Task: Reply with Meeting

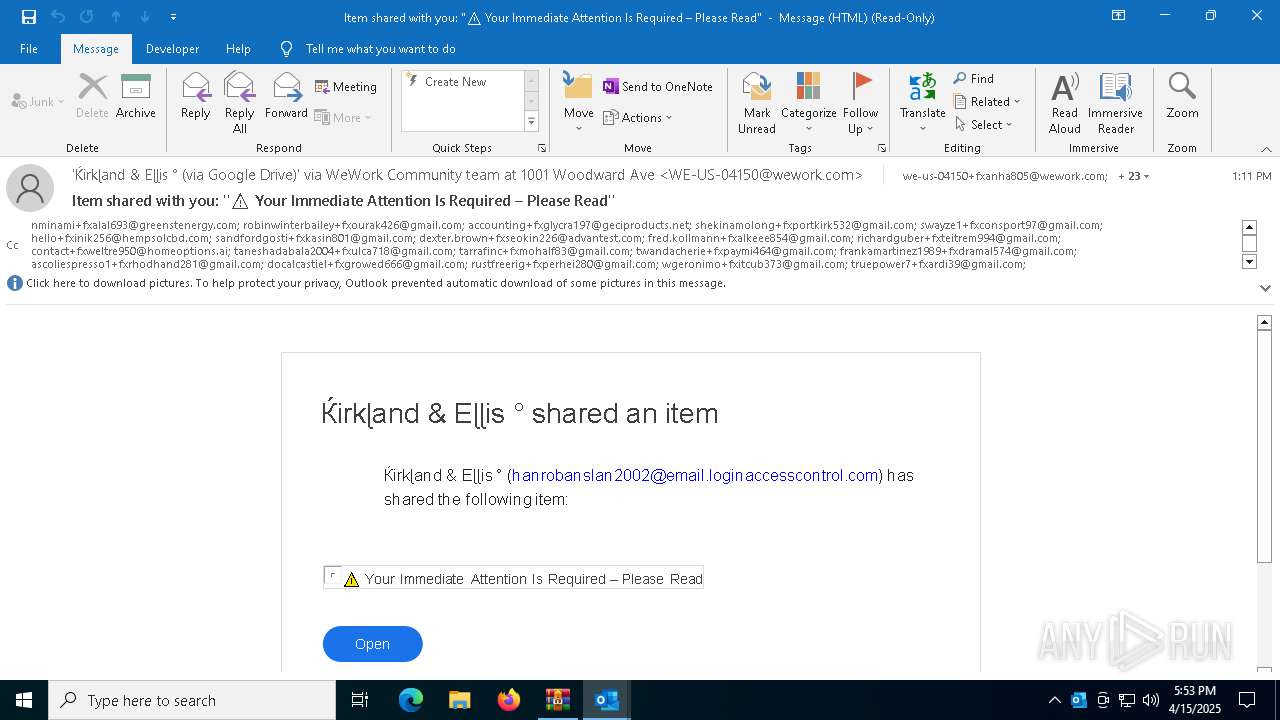Action: tap(346, 87)
